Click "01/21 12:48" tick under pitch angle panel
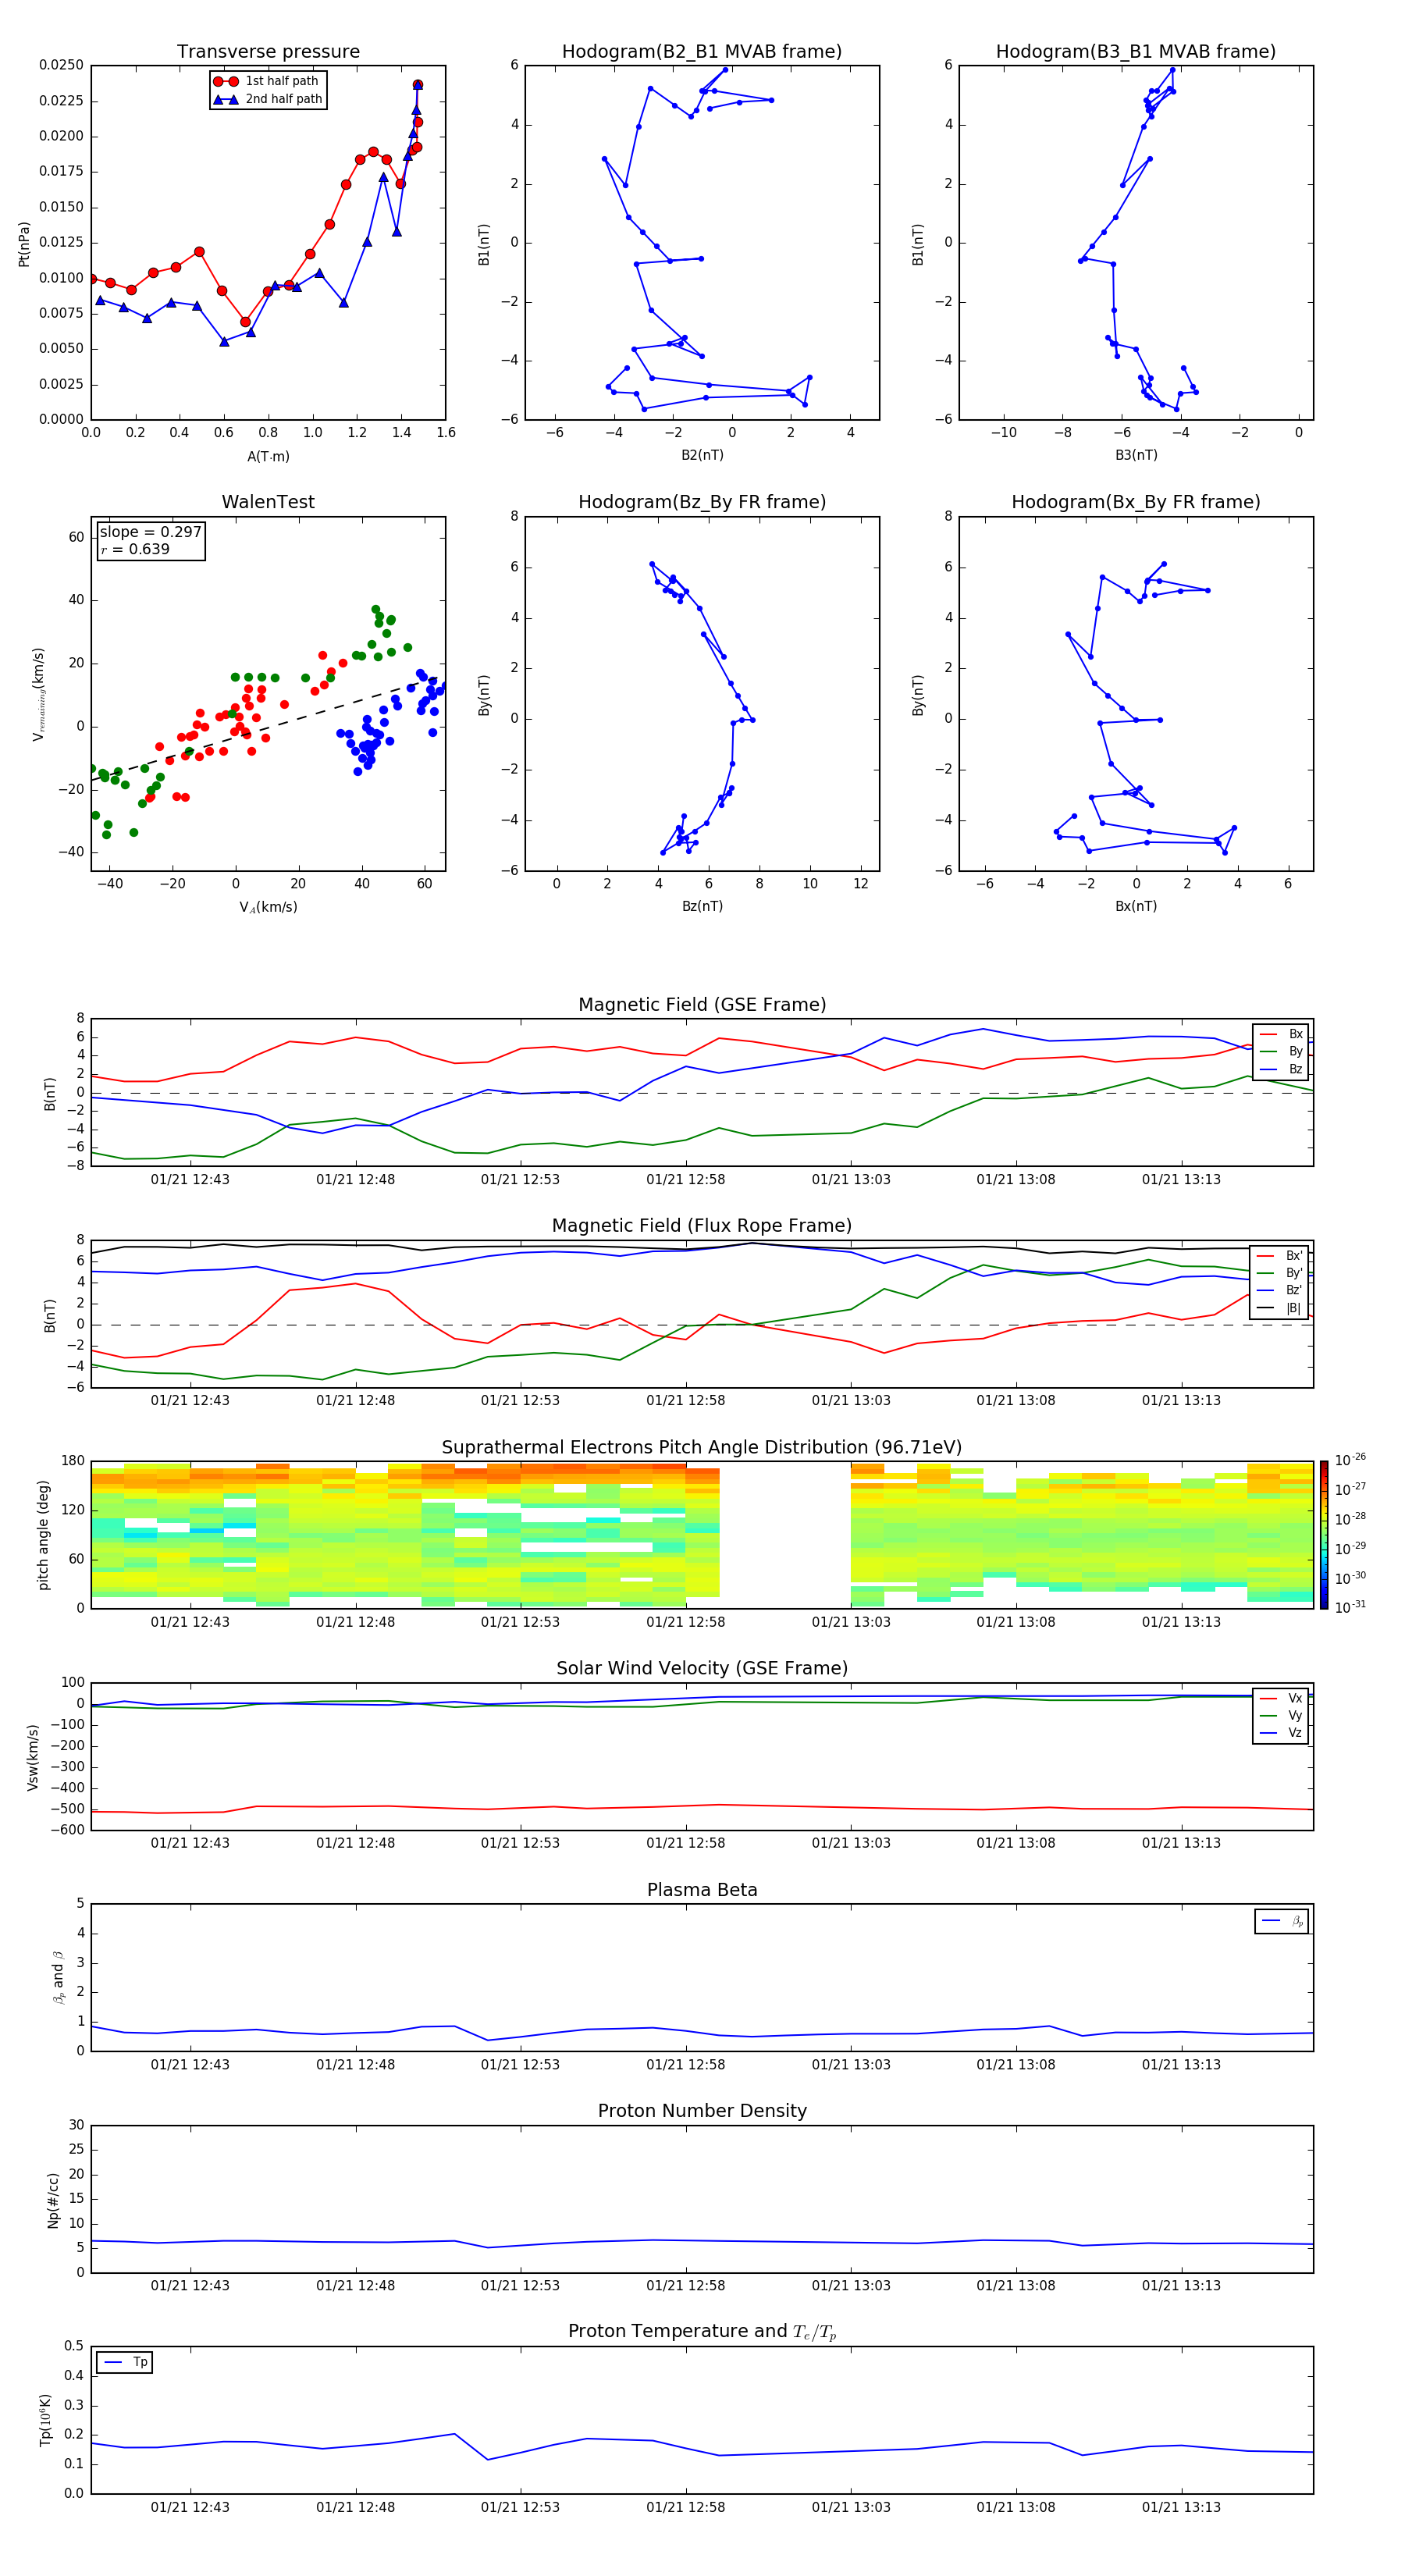The image size is (1405, 2576). (x=355, y=1621)
